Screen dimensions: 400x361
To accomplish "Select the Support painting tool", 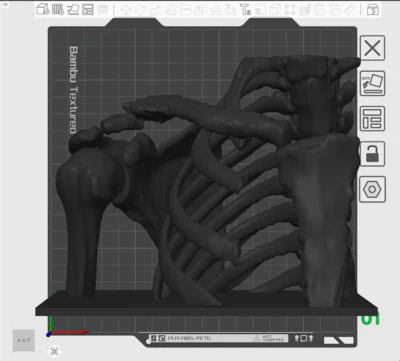I will [216, 10].
